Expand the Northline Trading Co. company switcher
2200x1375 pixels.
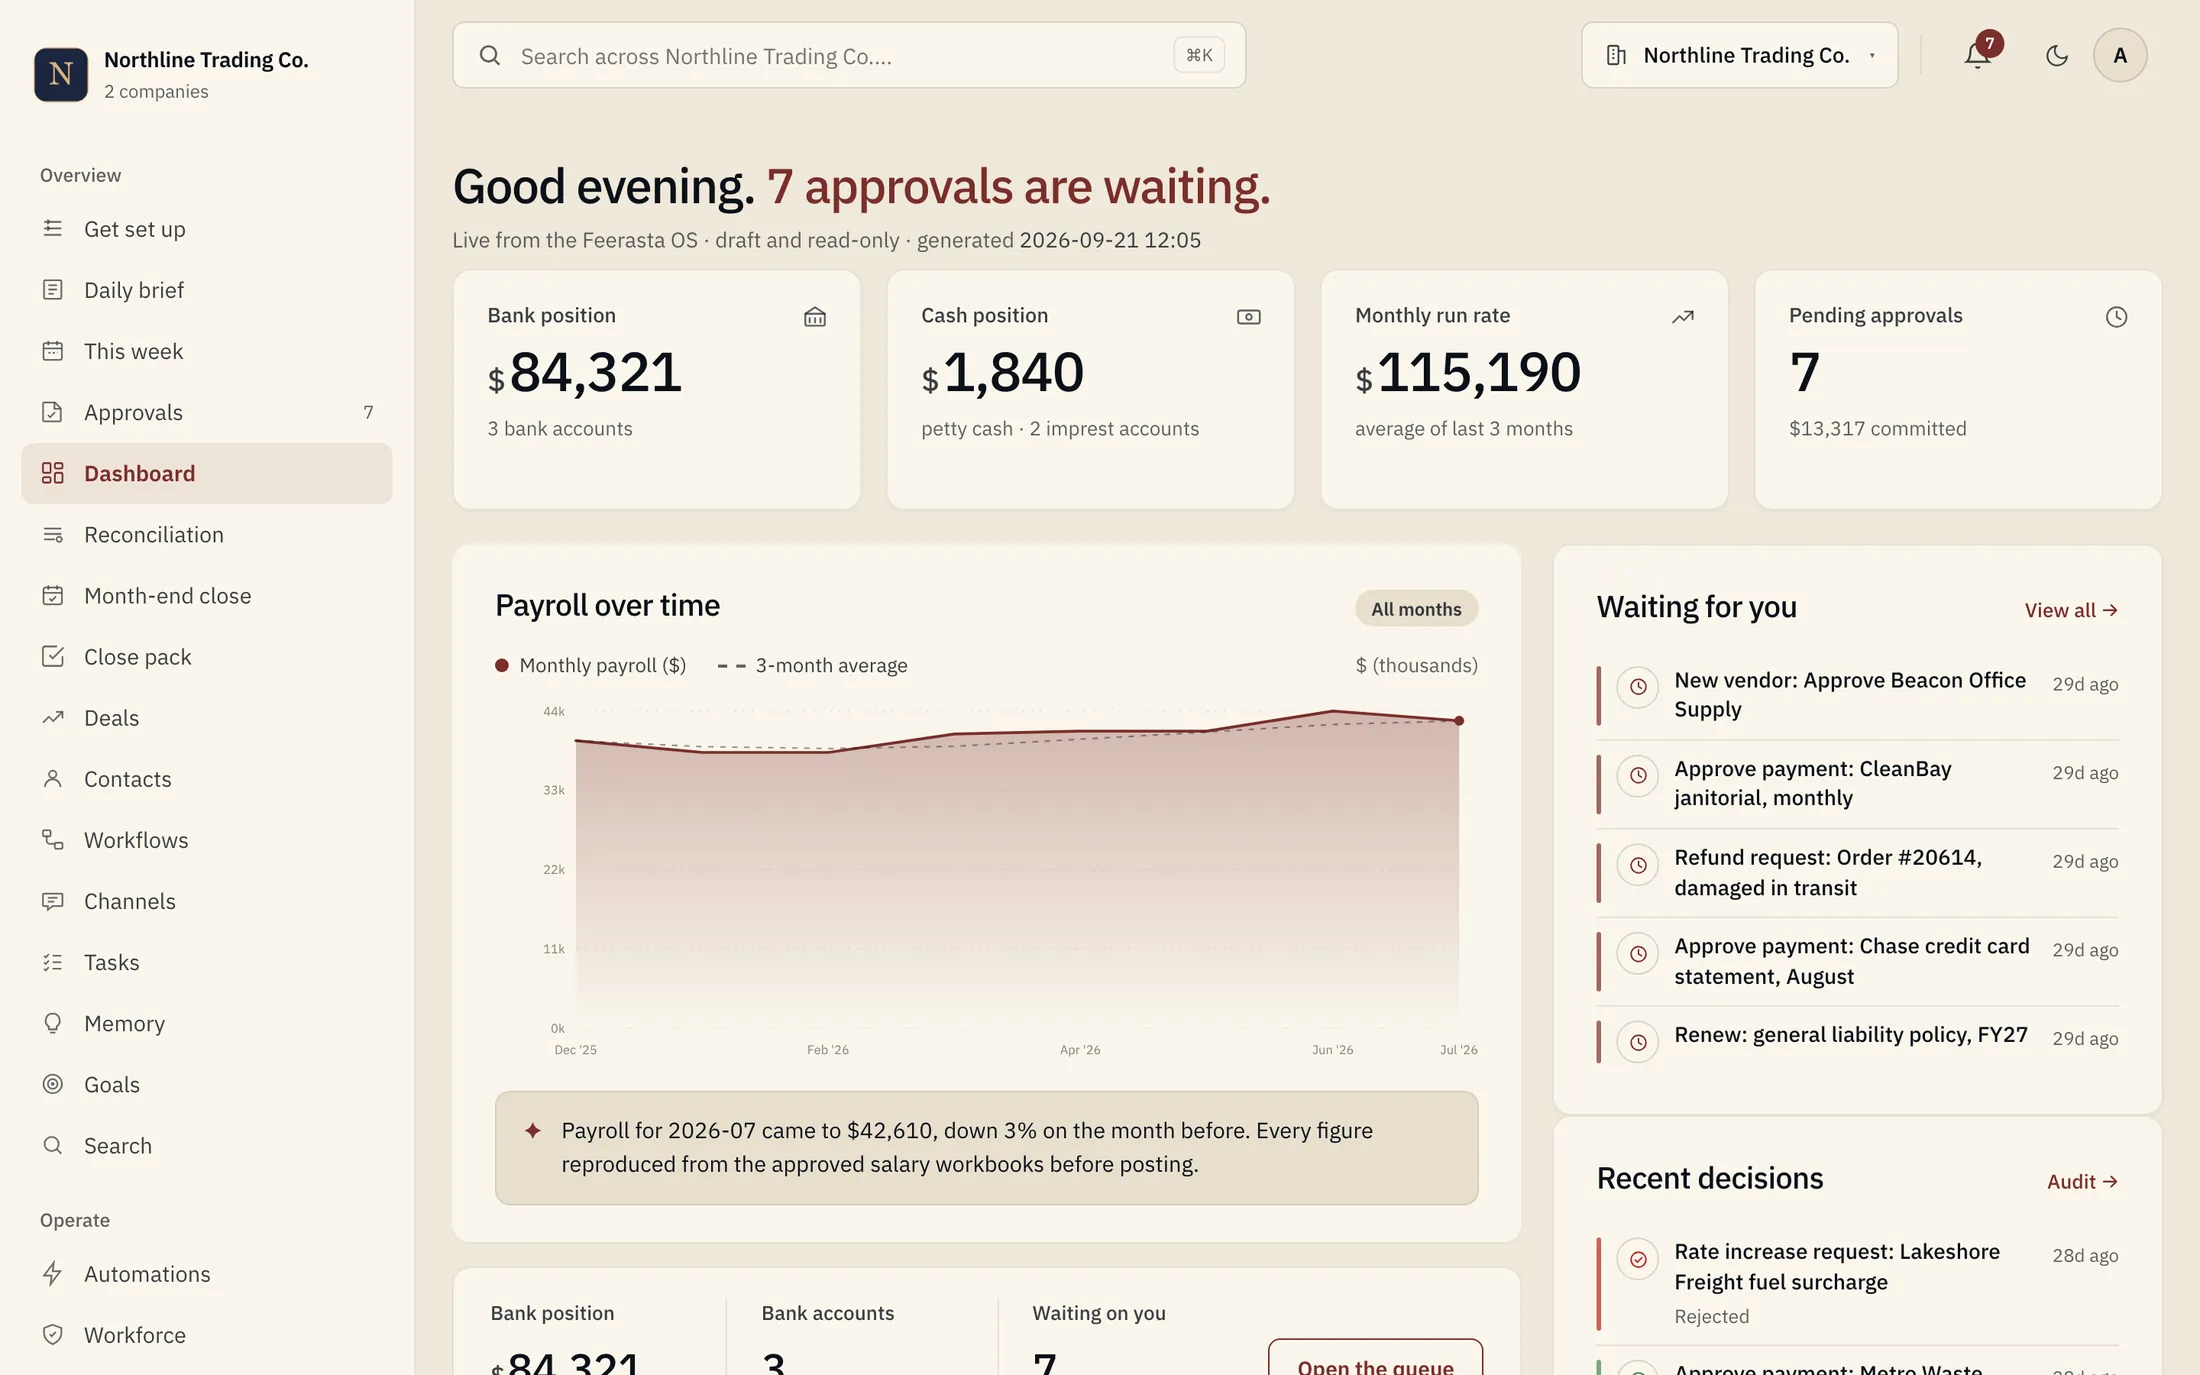coord(1739,55)
